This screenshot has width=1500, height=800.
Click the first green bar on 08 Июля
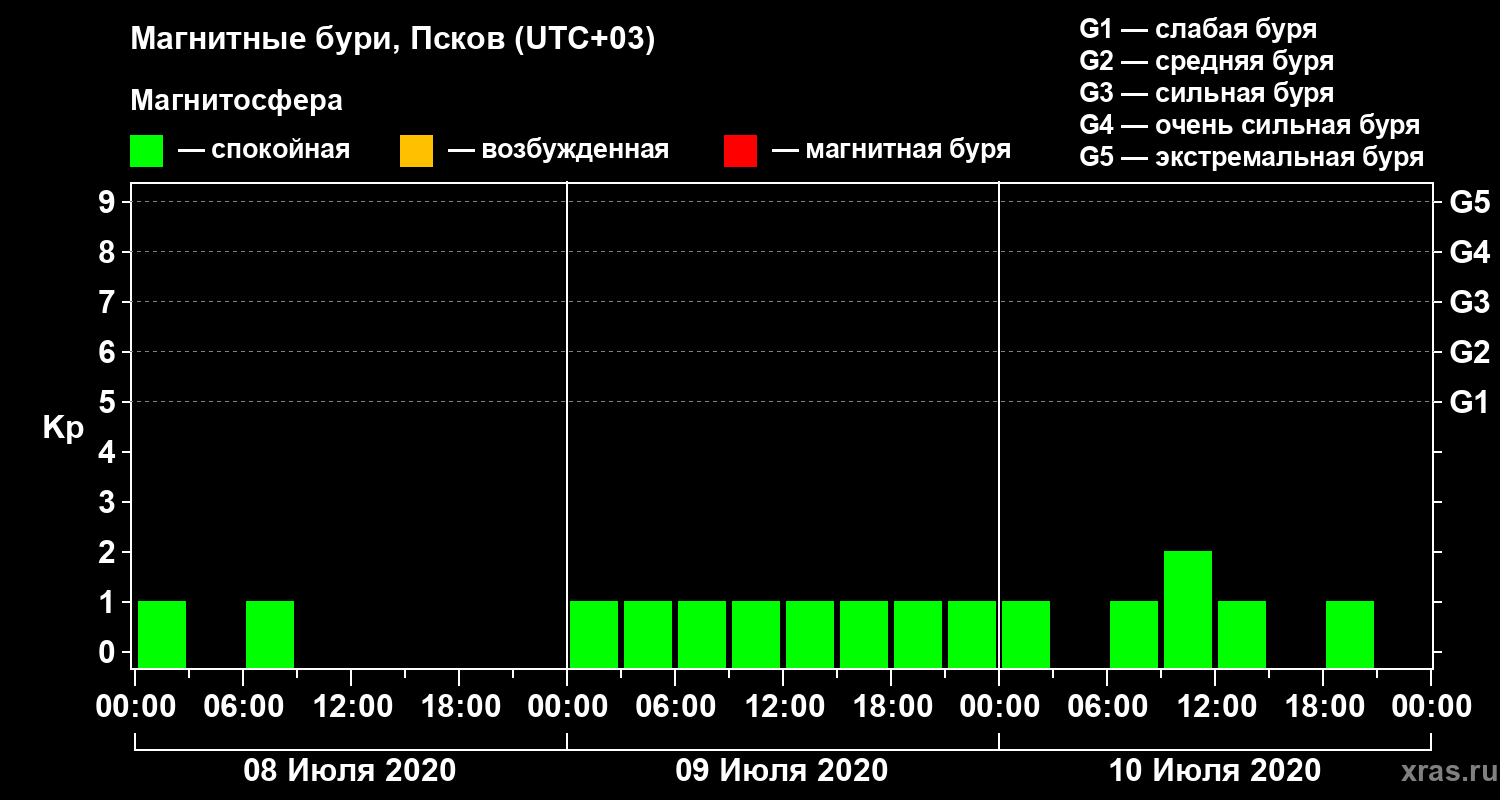click(x=162, y=634)
